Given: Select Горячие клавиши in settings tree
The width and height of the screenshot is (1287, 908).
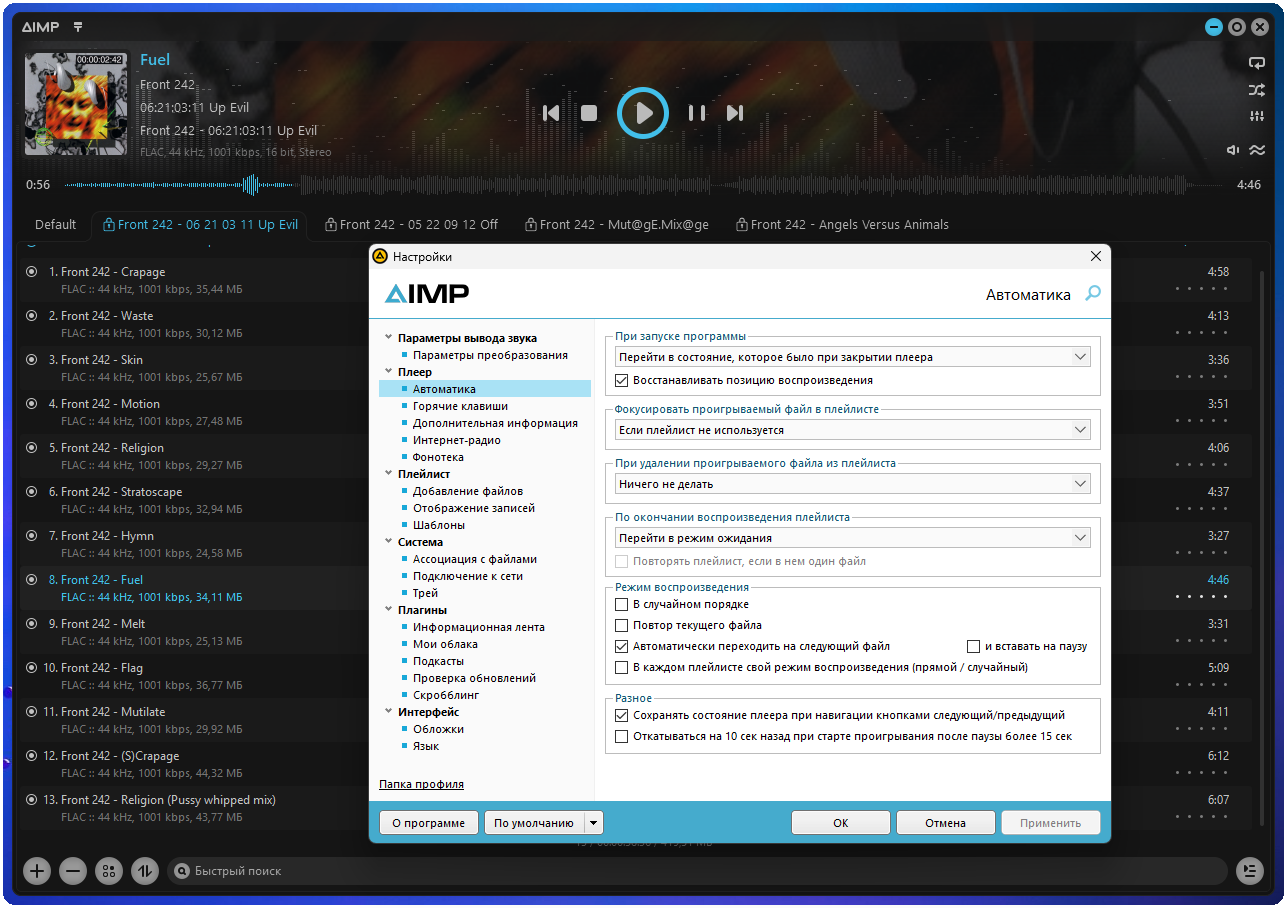Looking at the screenshot, I should coord(460,406).
